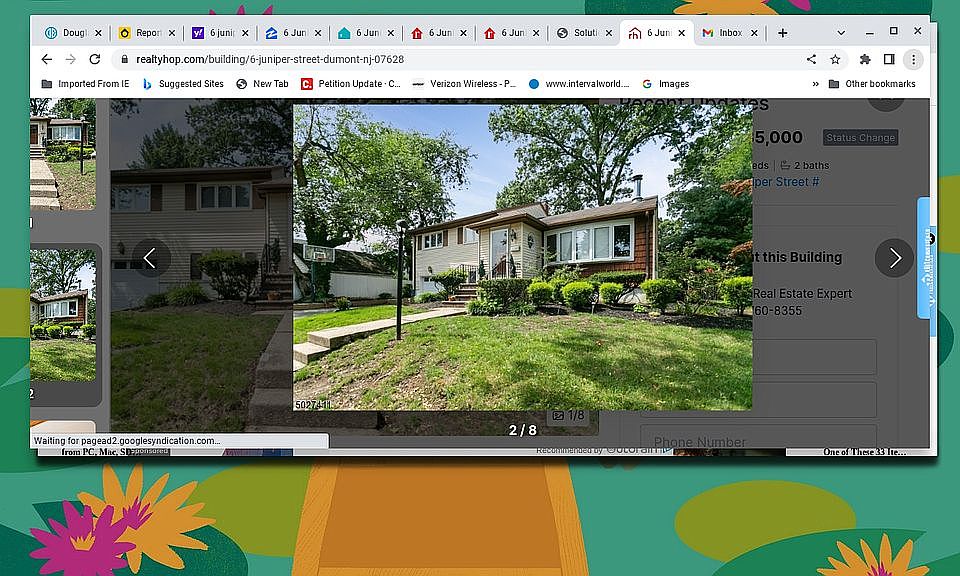This screenshot has width=960, height=576.
Task: Expand the tab search chevron
Action: (x=841, y=32)
